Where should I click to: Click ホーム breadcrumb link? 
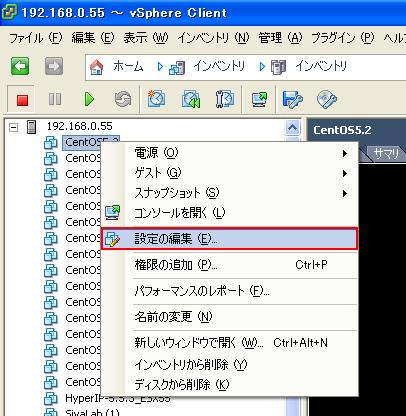point(128,67)
